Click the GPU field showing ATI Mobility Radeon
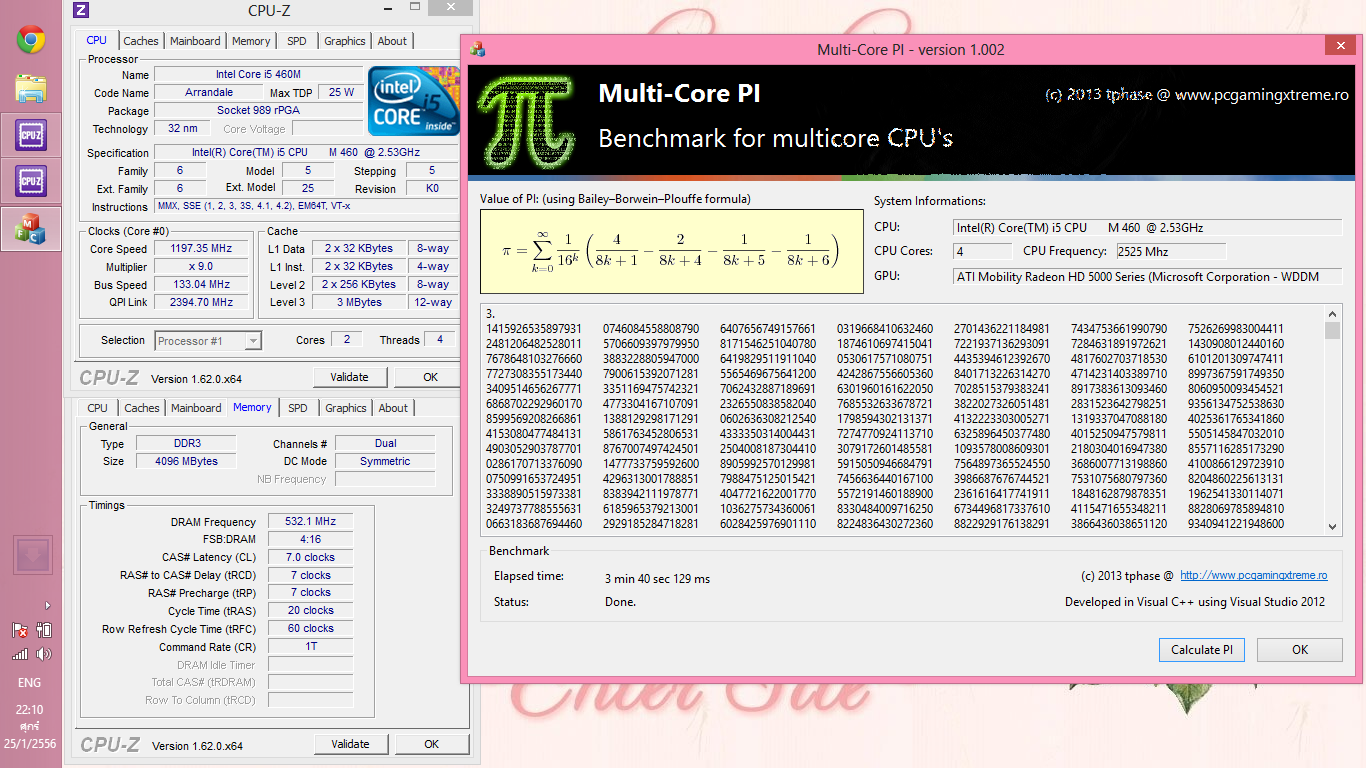The height and width of the screenshot is (768, 1366). click(x=1146, y=276)
